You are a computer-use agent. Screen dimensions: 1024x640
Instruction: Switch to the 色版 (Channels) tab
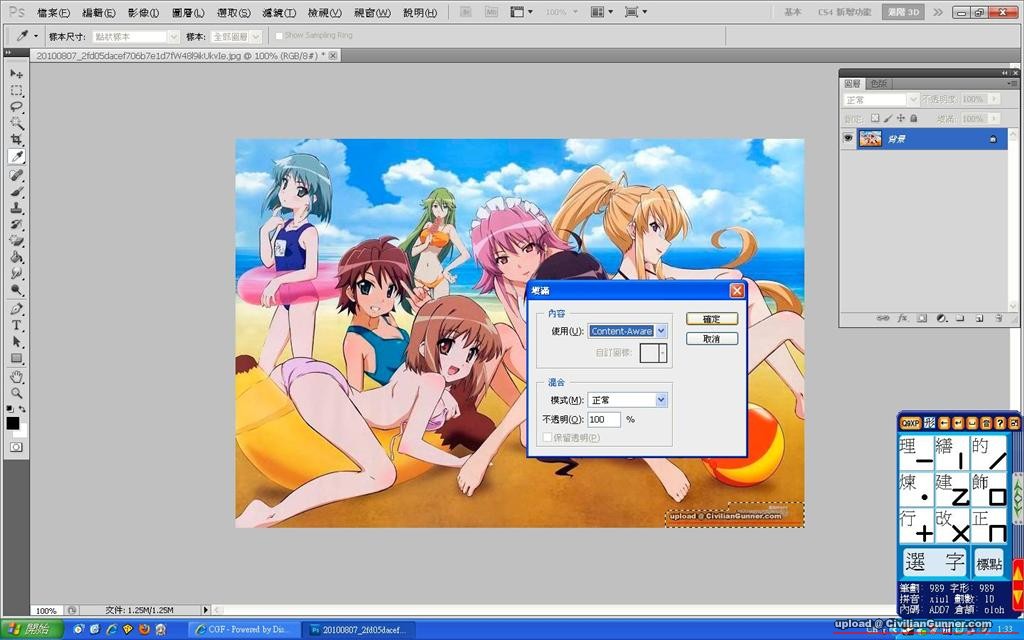click(x=878, y=84)
